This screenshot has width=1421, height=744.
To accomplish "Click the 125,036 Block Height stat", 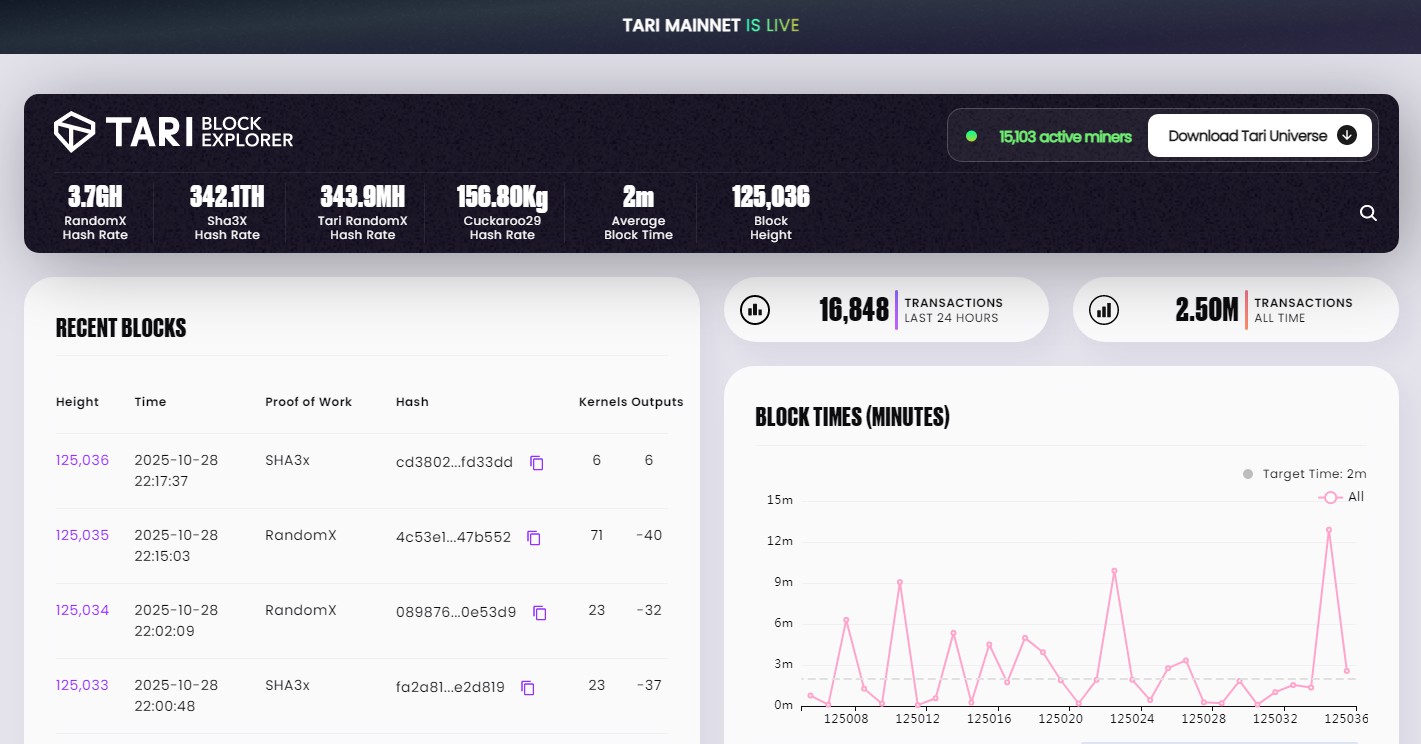I will [x=770, y=213].
